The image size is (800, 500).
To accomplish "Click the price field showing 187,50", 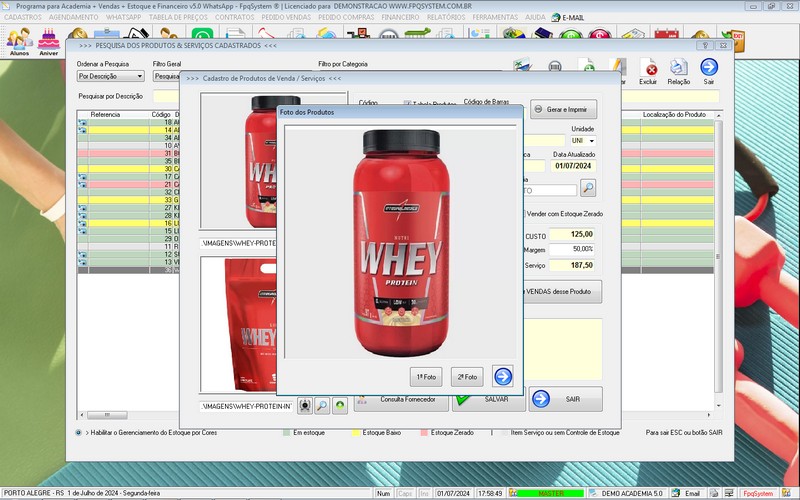I will (x=572, y=265).
